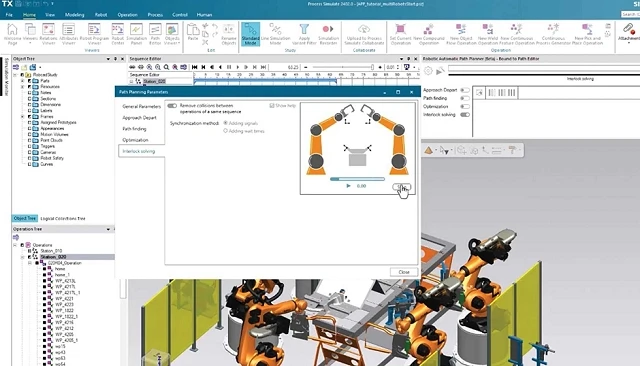640x366 pixels.
Task: Collapse the RobcadStudy root node
Action: coord(15,75)
